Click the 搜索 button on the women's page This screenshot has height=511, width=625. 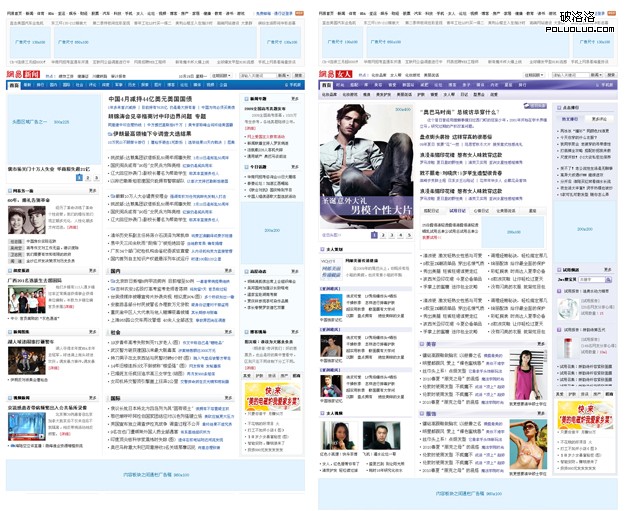611,75
